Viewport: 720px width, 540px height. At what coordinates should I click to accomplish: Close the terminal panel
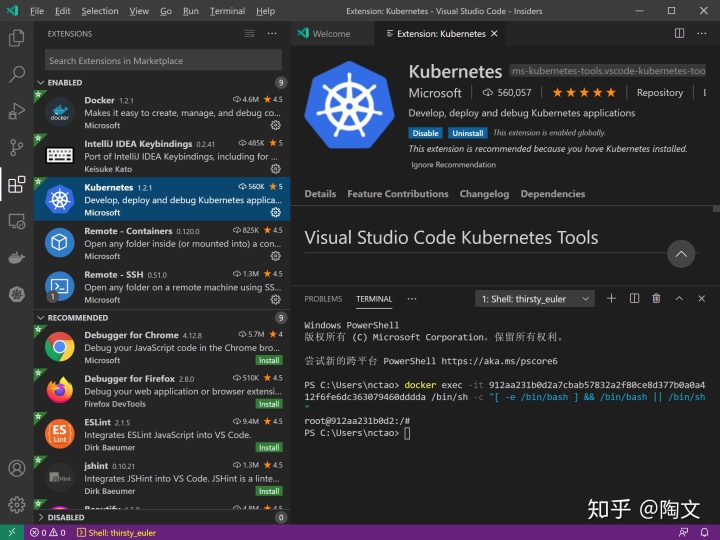tap(702, 298)
